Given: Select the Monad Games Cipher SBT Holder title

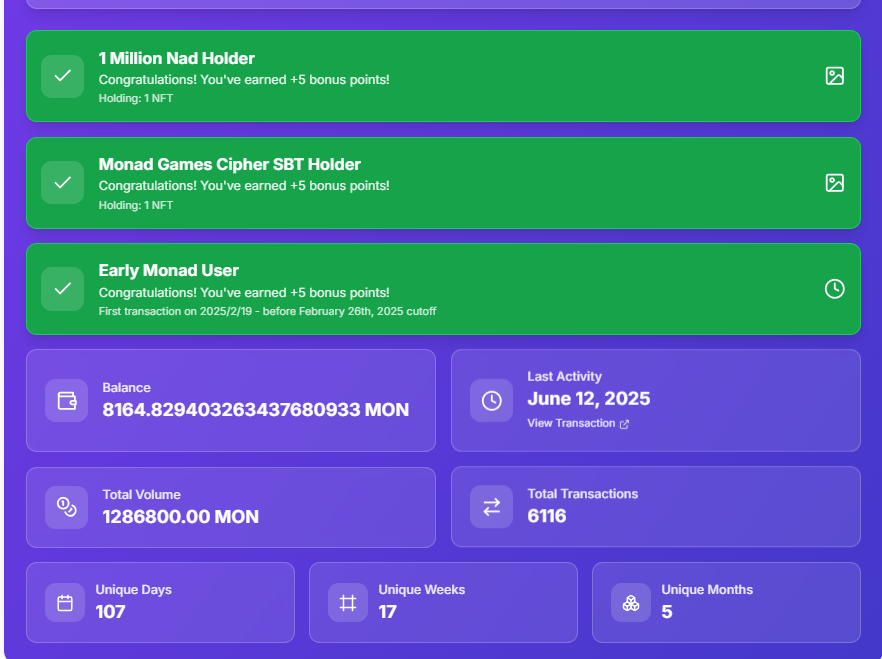Looking at the screenshot, I should (x=230, y=164).
